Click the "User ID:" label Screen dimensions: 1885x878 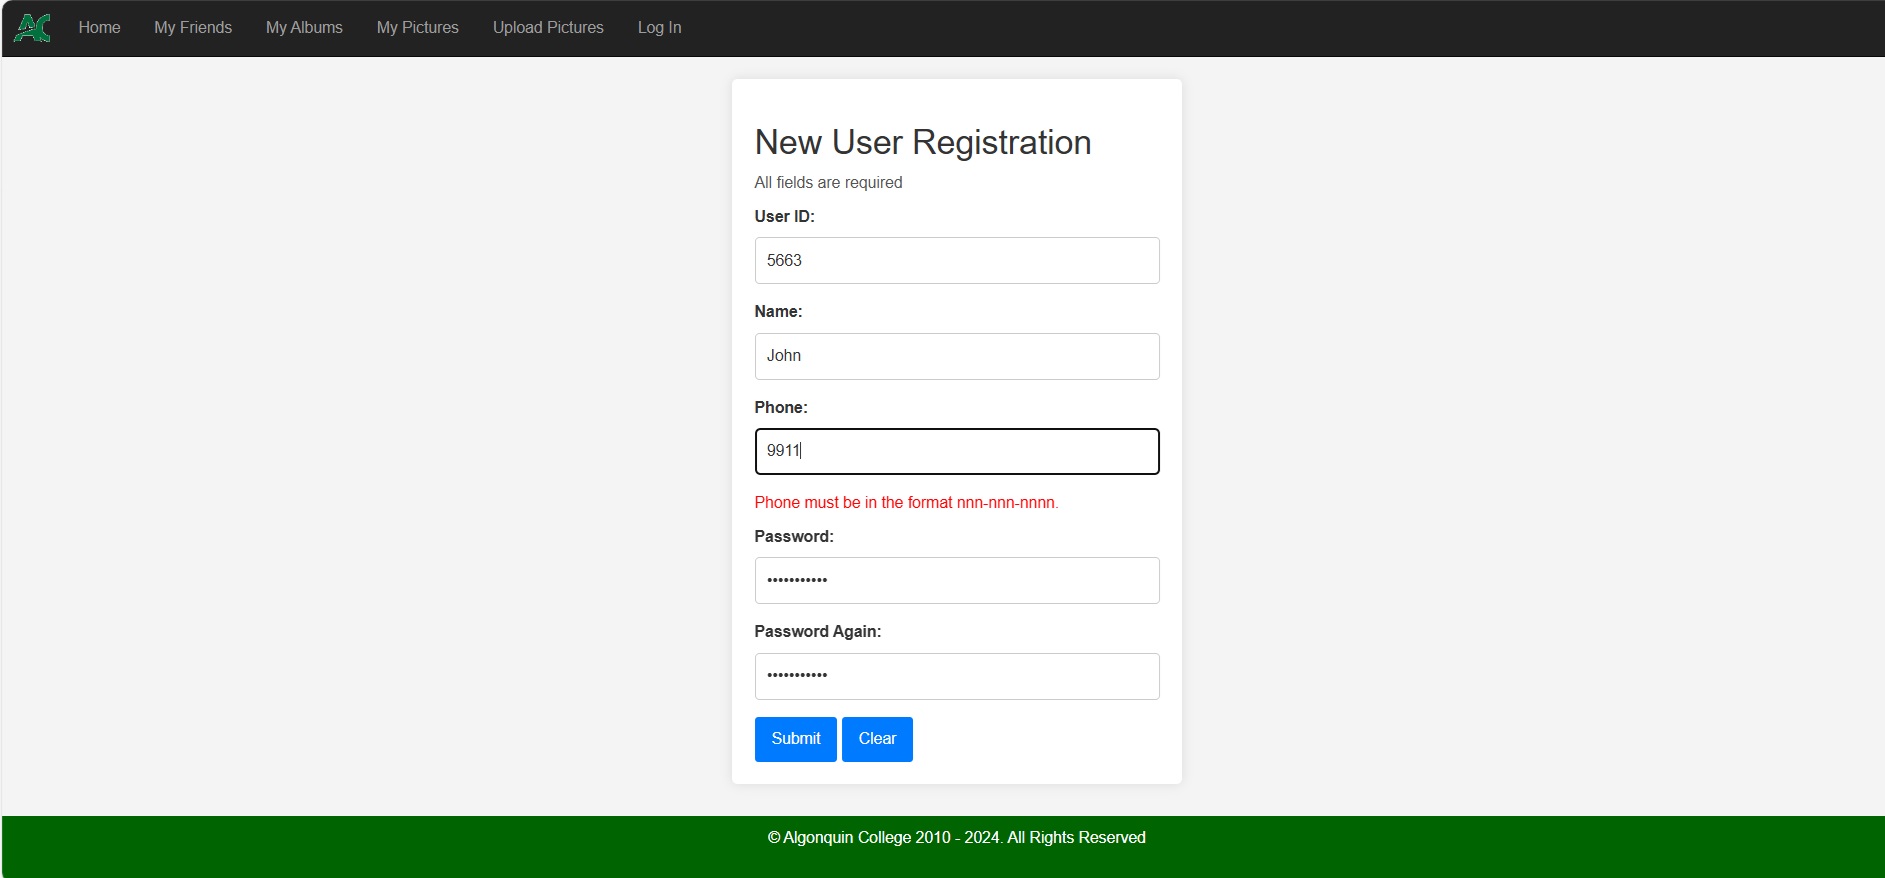pyautogui.click(x=784, y=216)
